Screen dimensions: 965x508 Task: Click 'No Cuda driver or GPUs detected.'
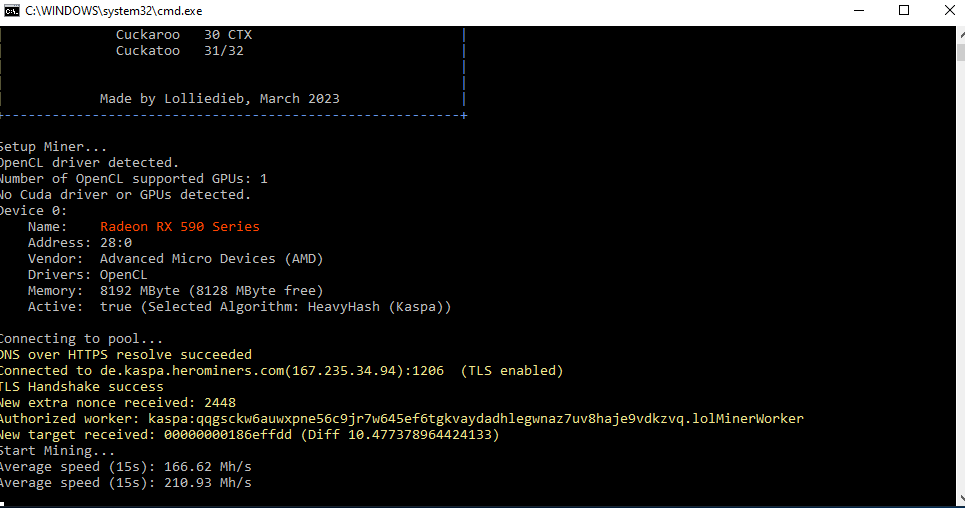pos(126,195)
